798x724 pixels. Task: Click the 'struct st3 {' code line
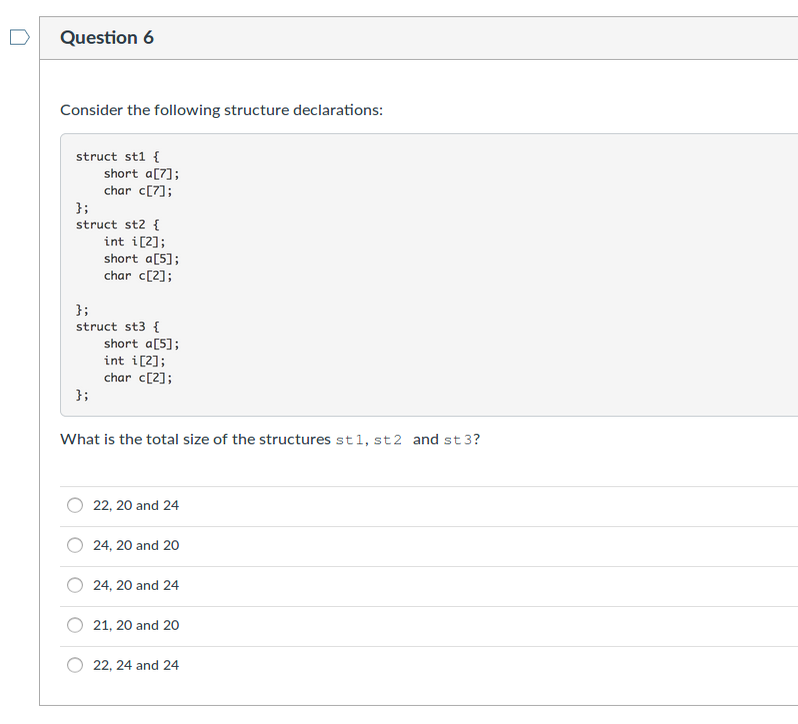coord(118,327)
